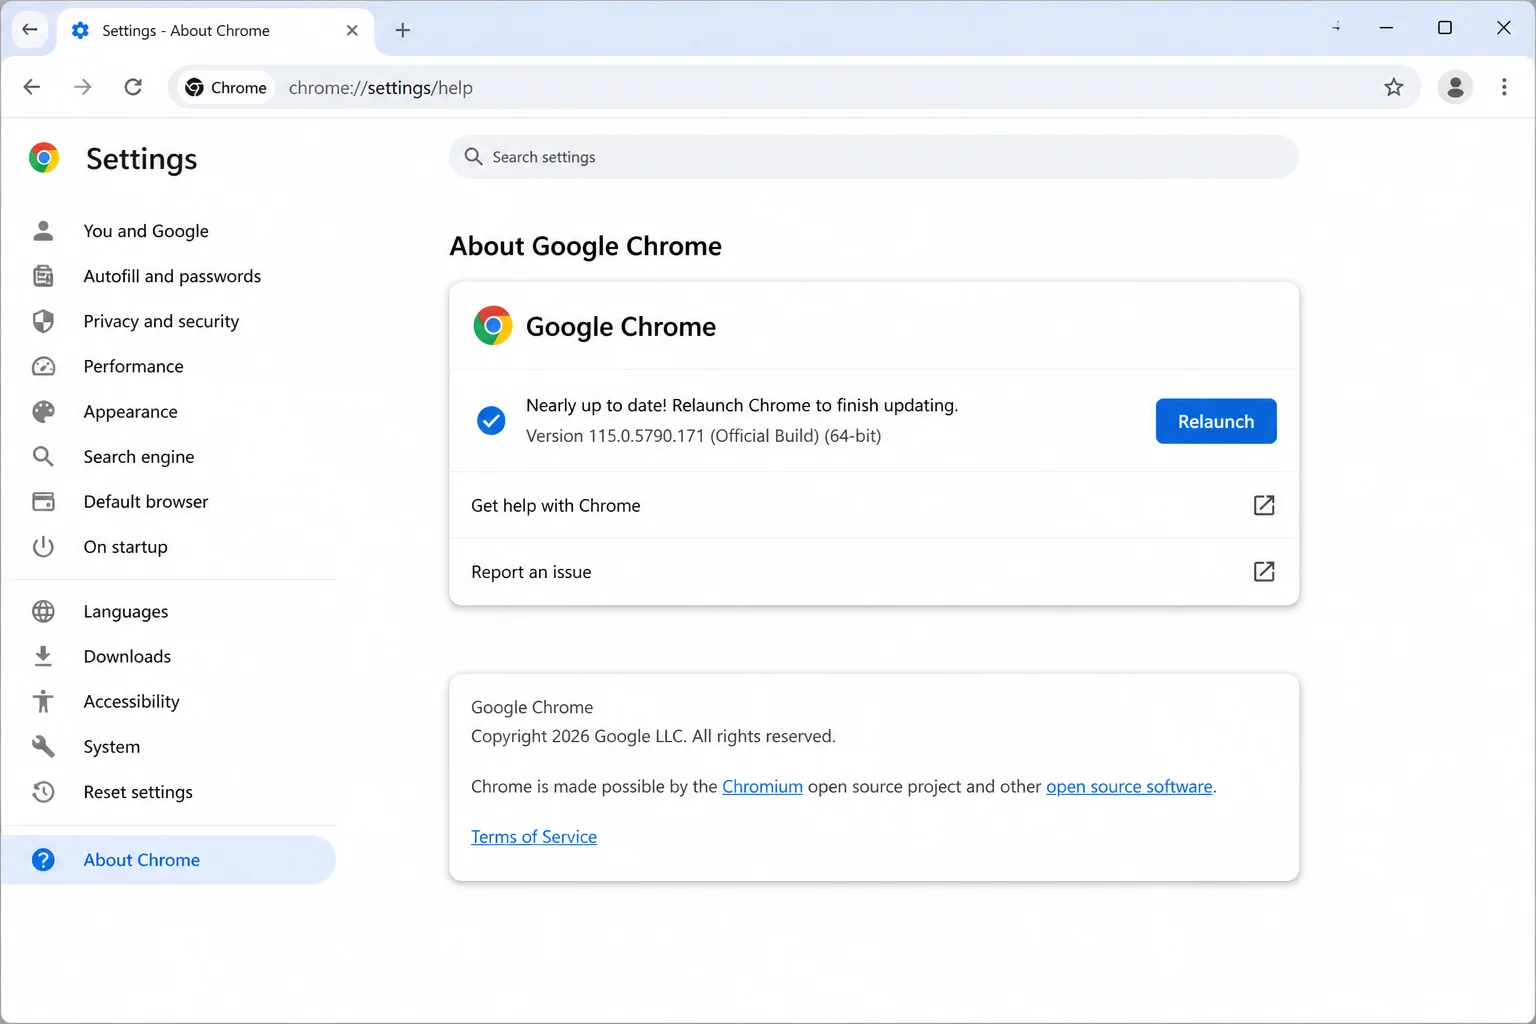
Task: Click the person icon for You and Google
Action: (x=43, y=231)
